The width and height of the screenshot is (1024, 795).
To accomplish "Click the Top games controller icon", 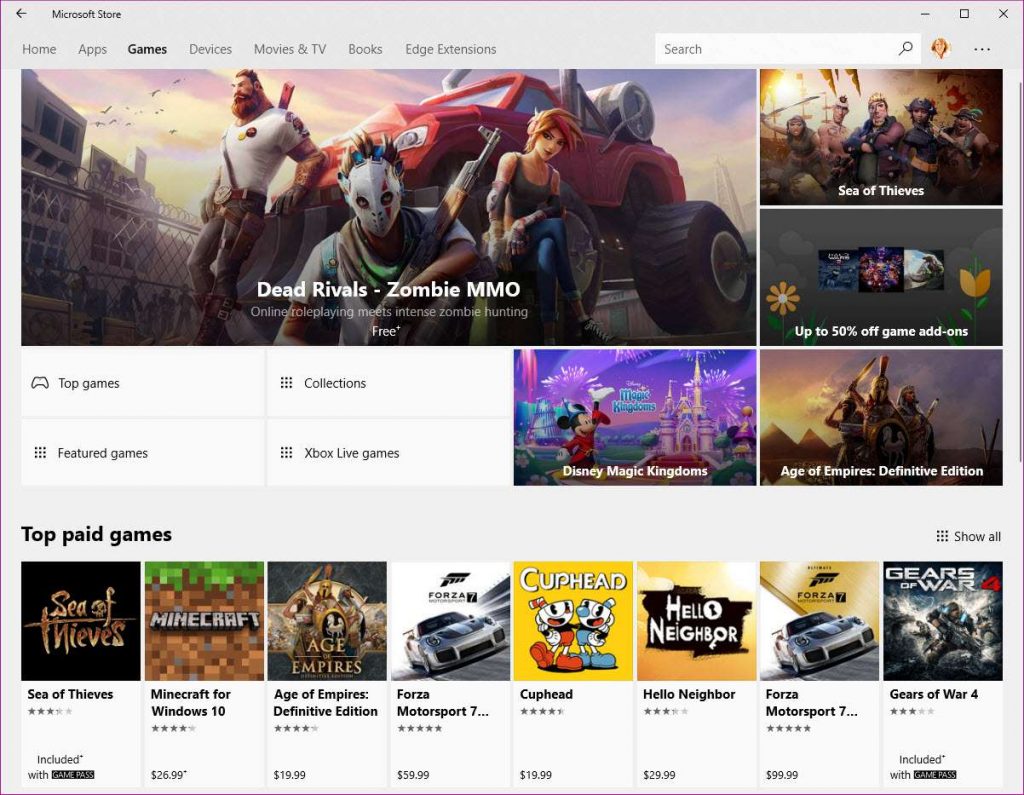I will [40, 383].
